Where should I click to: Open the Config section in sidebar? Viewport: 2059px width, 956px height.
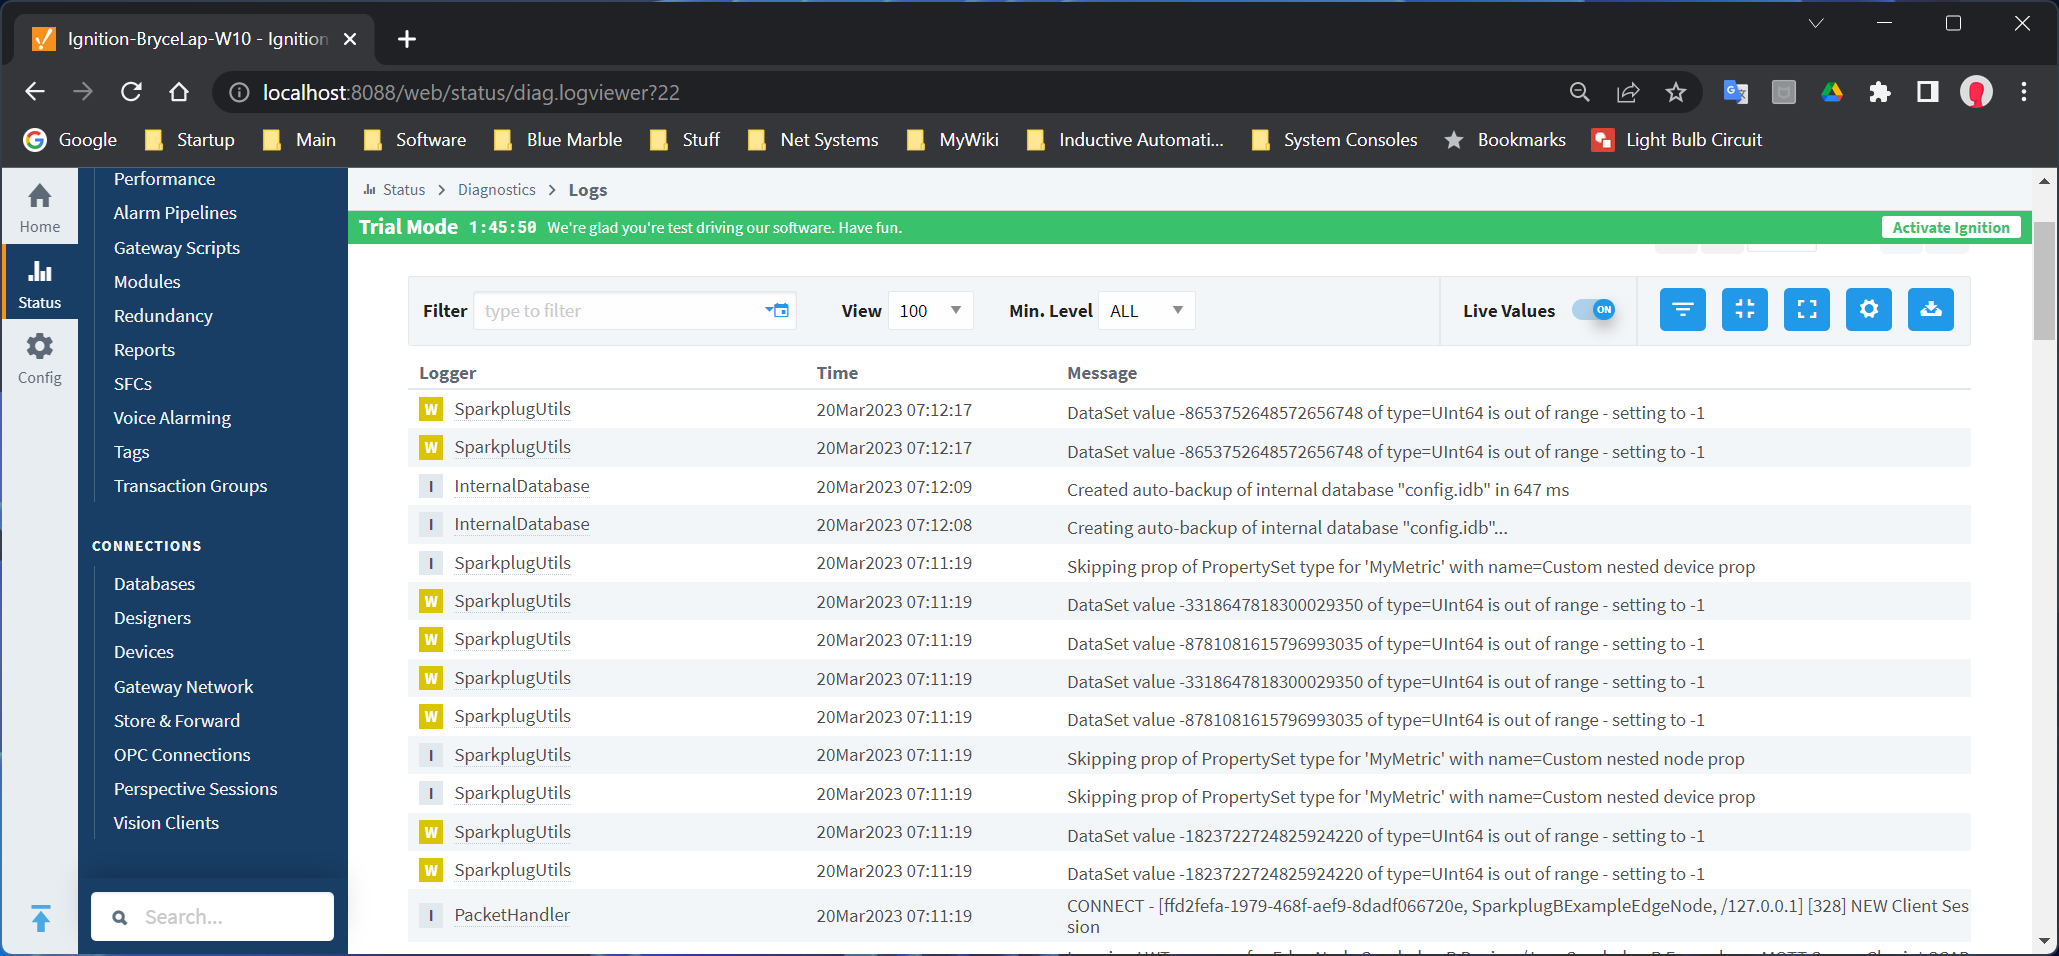[39, 359]
